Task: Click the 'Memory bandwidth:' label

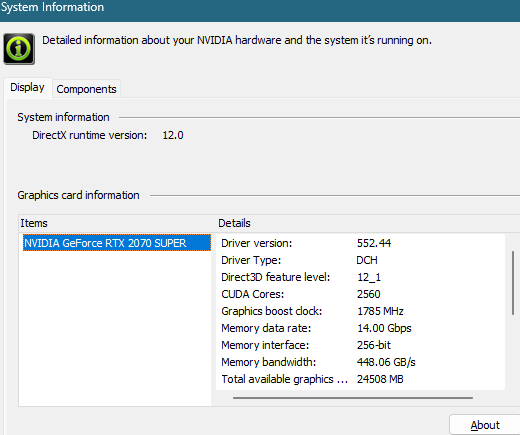Action: point(269,362)
